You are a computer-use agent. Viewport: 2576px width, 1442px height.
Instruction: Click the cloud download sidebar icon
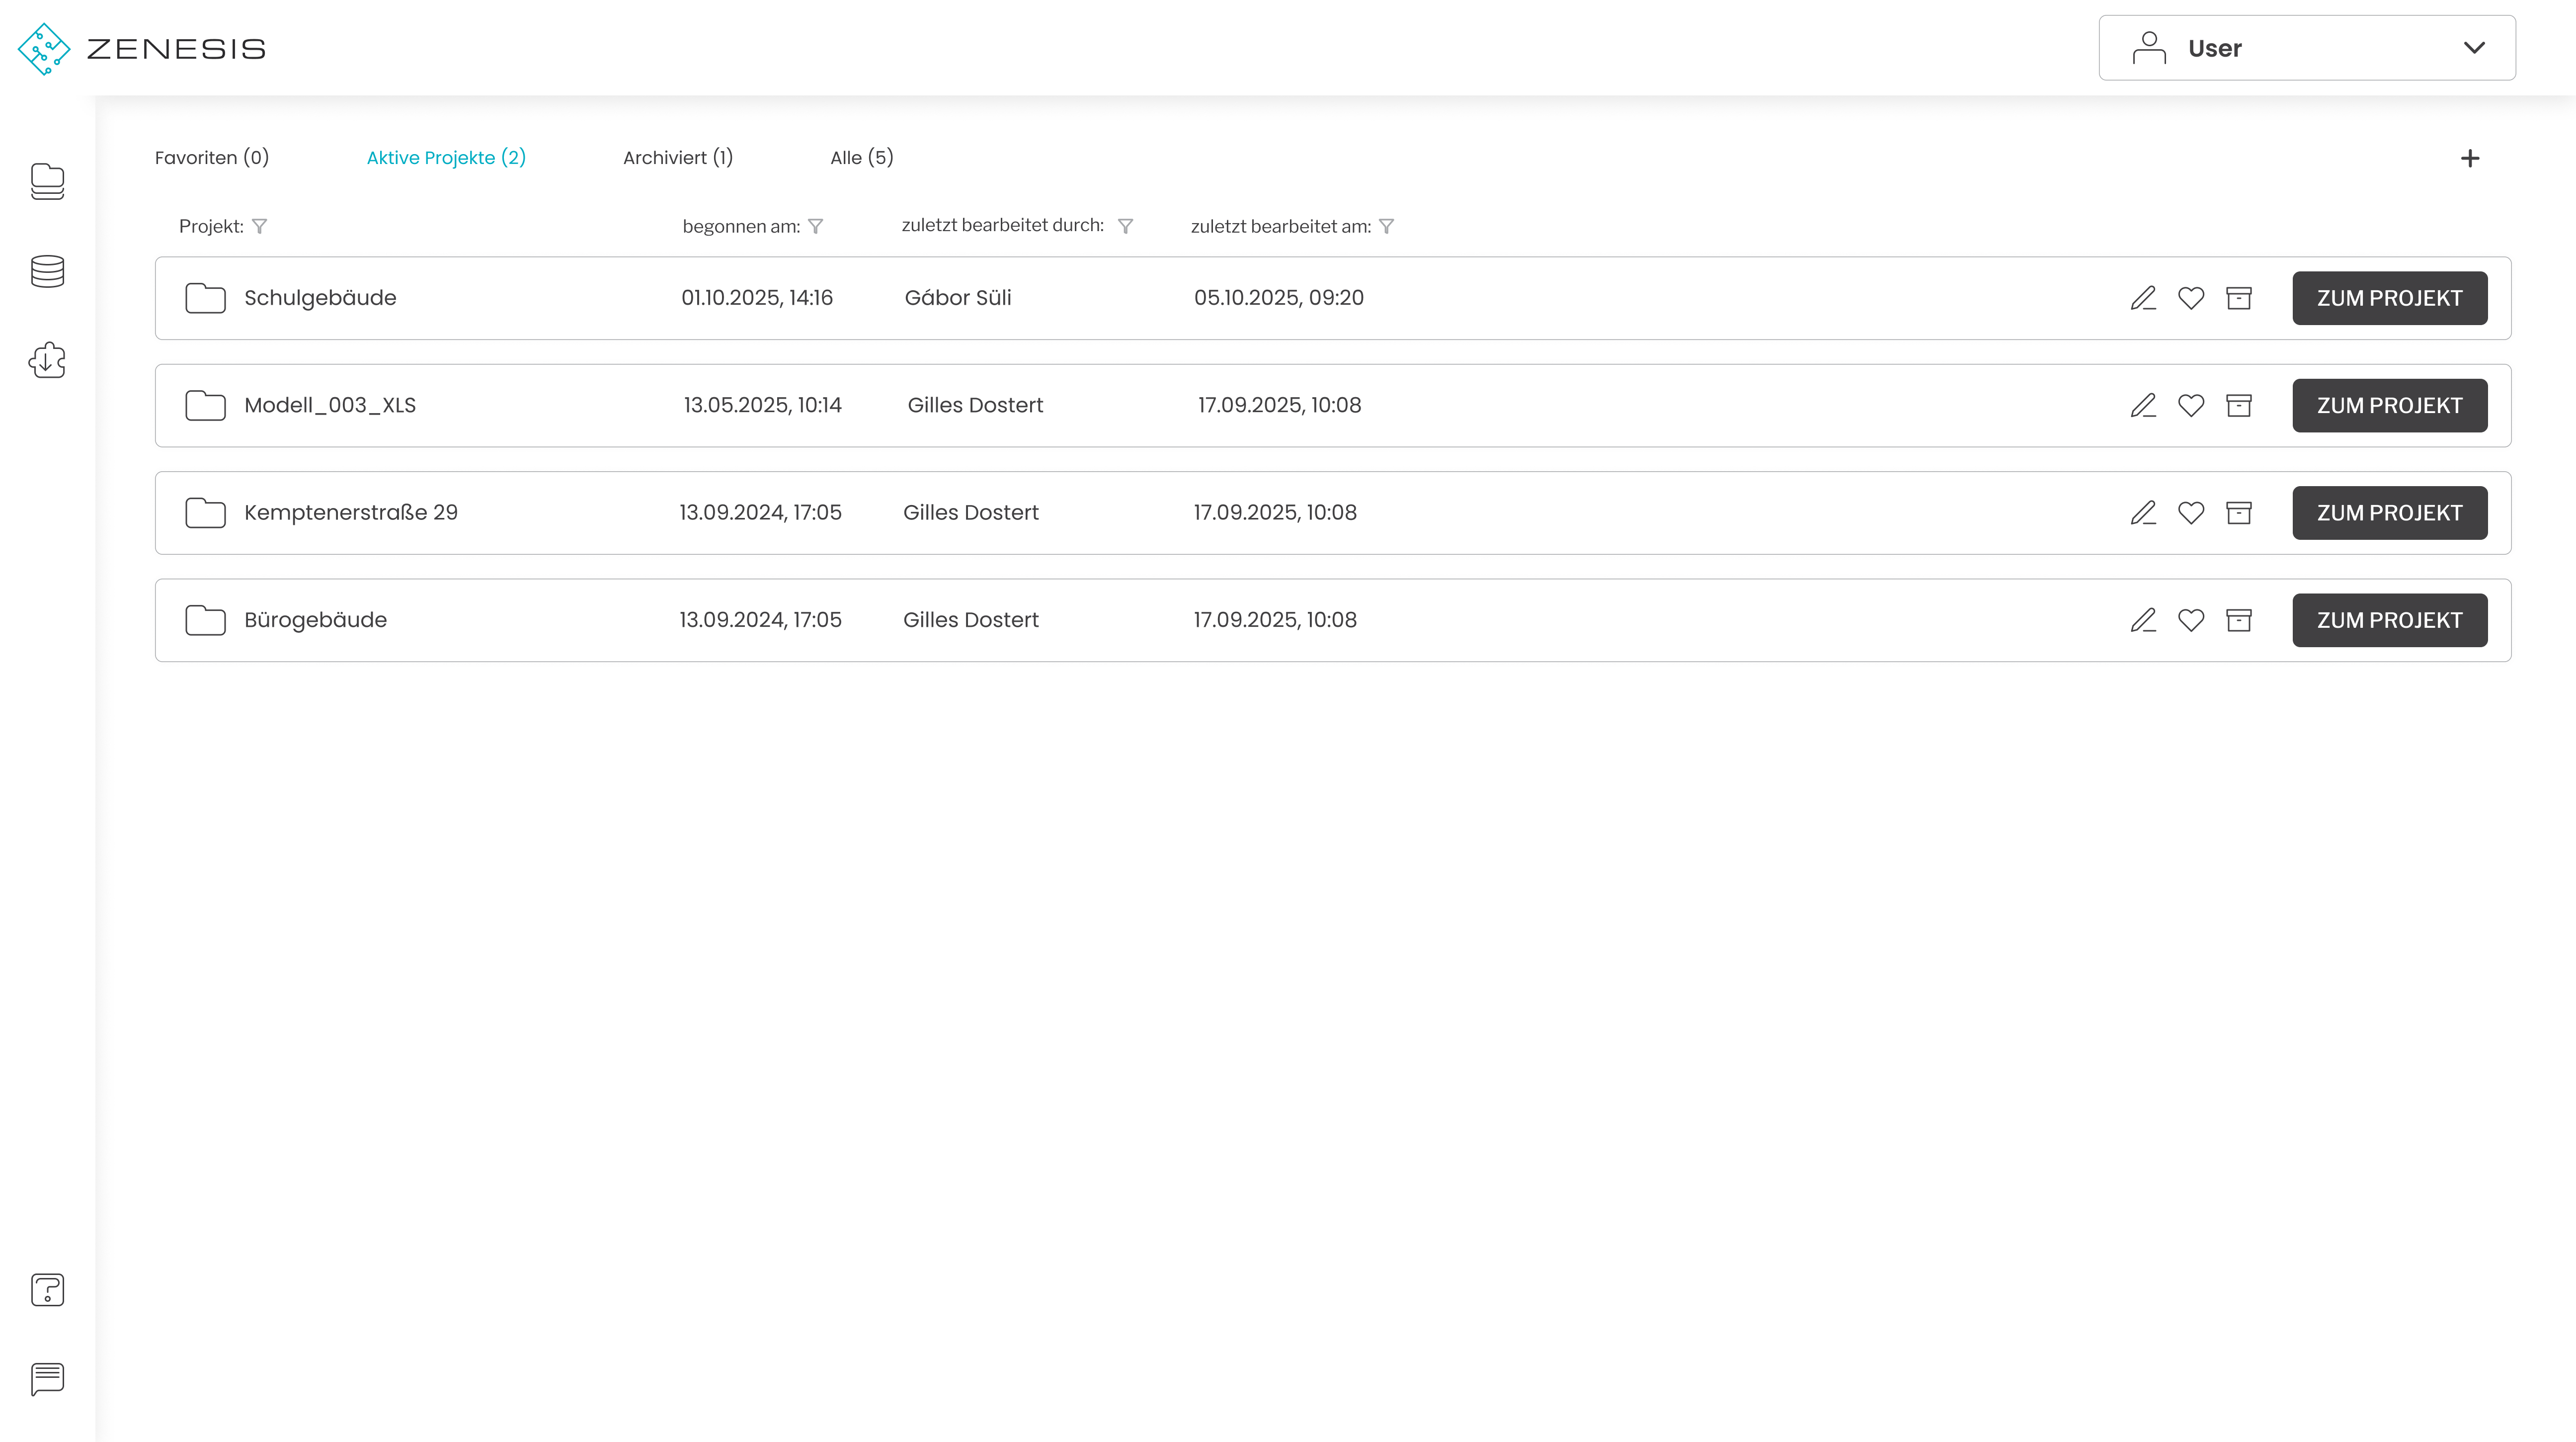(47, 360)
